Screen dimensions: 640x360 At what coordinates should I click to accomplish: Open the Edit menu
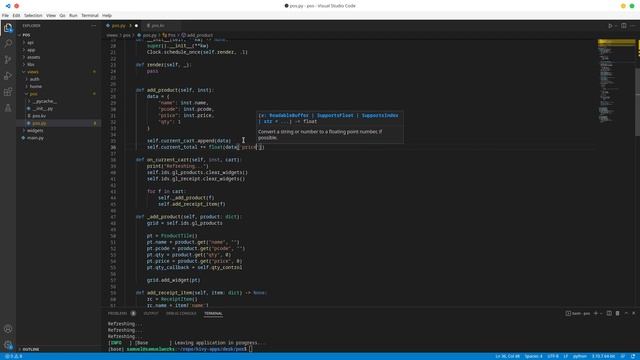click(16, 16)
